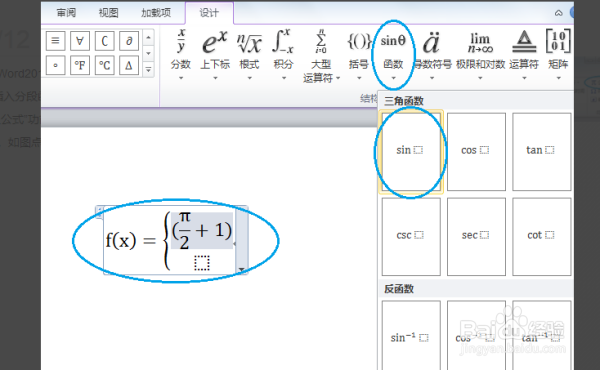
Task: Open the Operator (运算符) structures menu
Action: tap(524, 54)
